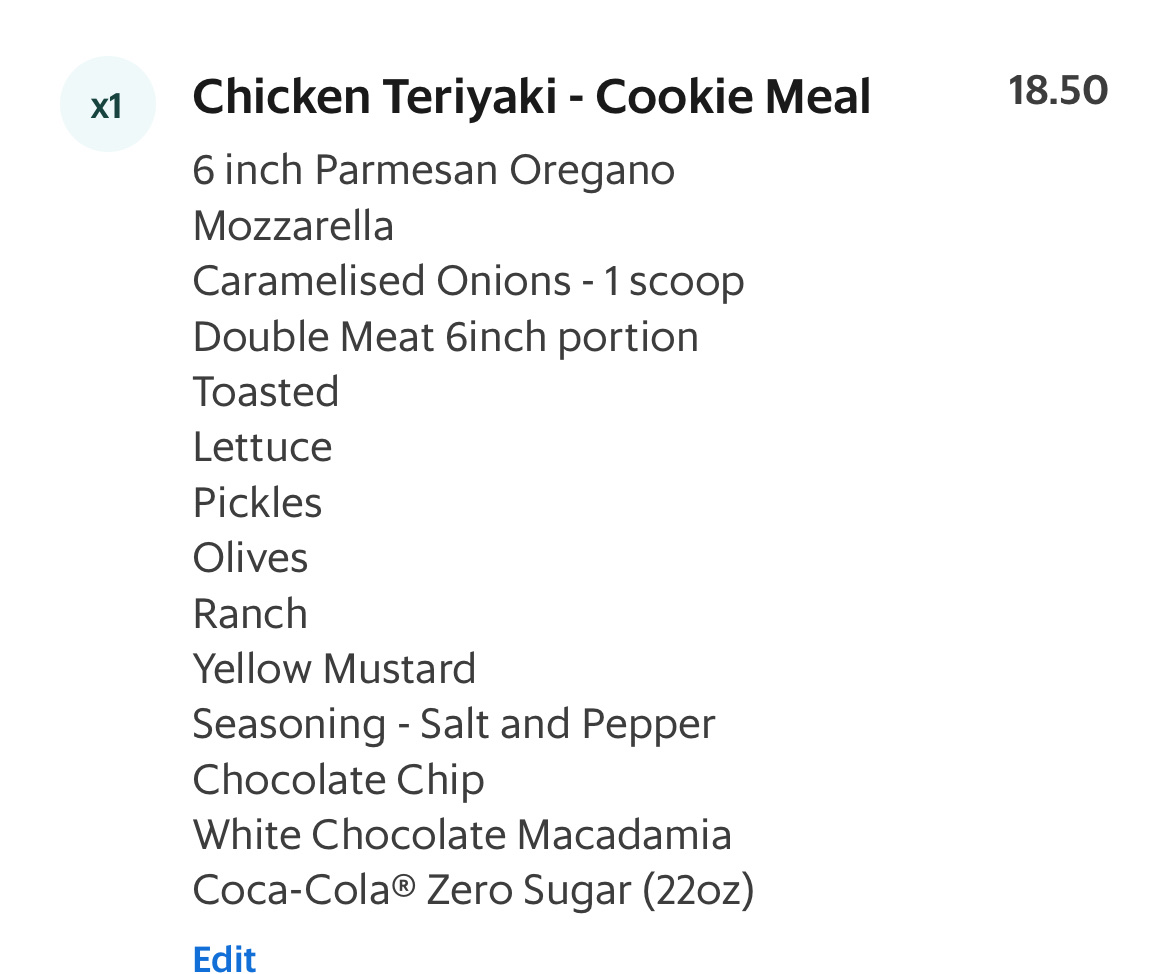The width and height of the screenshot is (1170, 974).
Task: Click the Mozzarella ingredient line
Action: click(293, 225)
